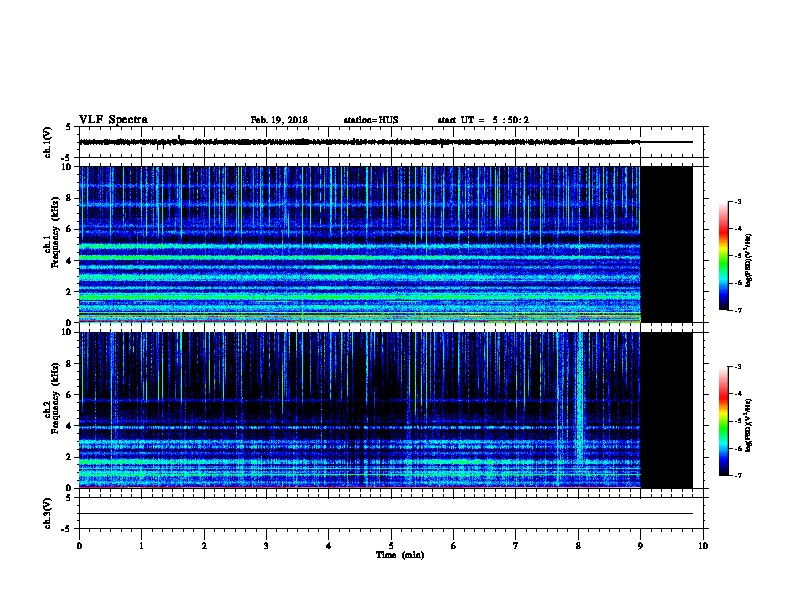
Task: Click the ch.2 "Frequency (kHz)" axis label
Action: click(x=55, y=398)
